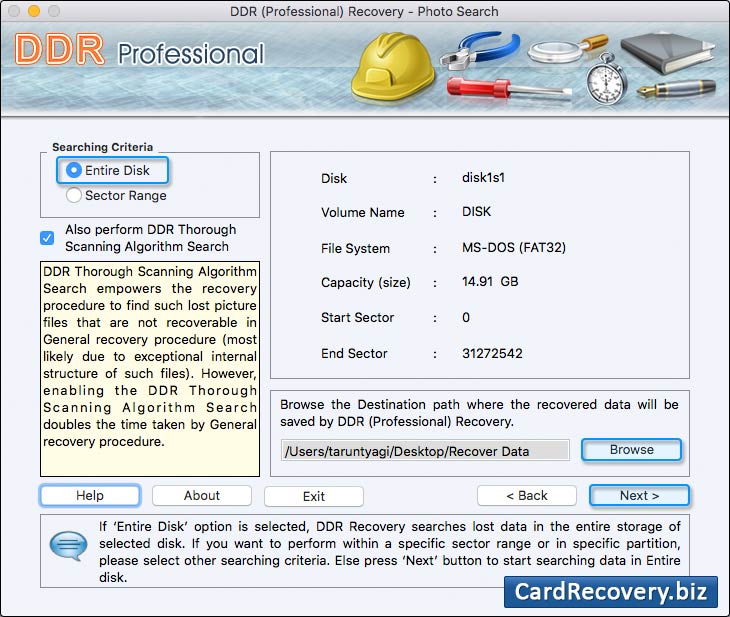This screenshot has height=617, width=730.
Task: Click the Help button
Action: tap(90, 495)
